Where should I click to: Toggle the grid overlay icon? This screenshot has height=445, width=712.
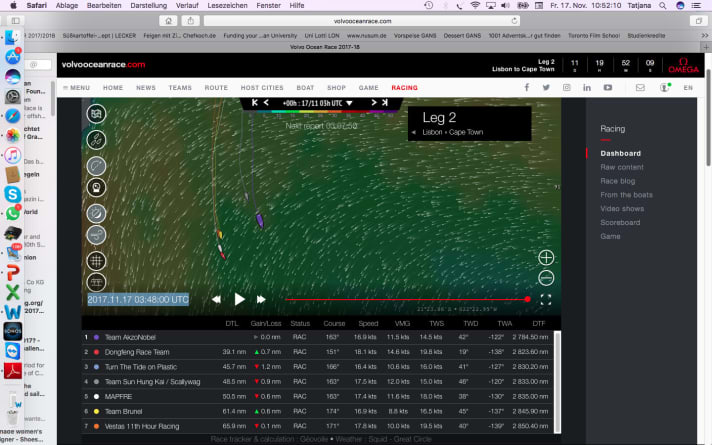click(x=96, y=261)
